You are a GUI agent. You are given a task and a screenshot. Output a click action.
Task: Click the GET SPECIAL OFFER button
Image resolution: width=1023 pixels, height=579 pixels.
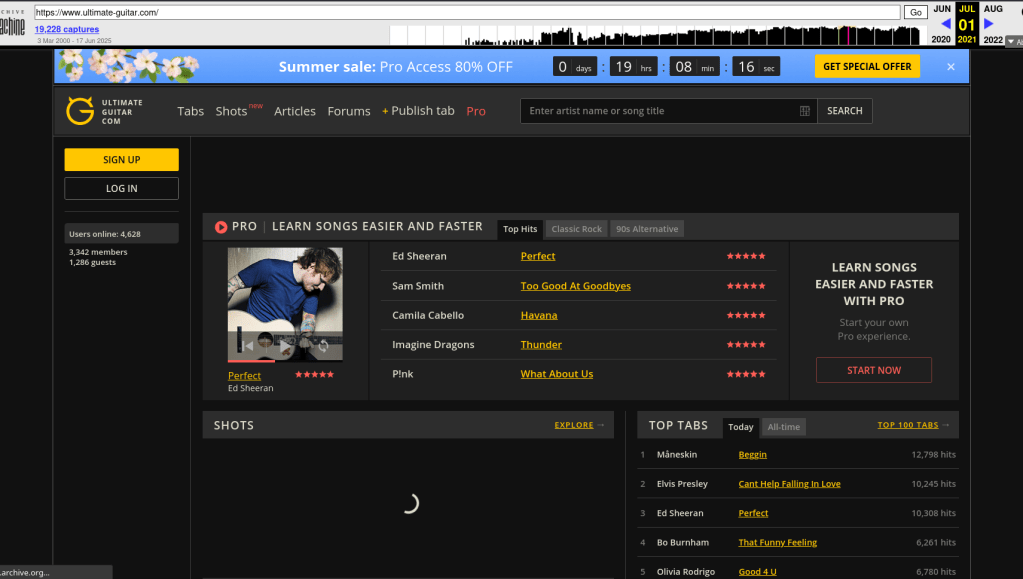tap(867, 67)
